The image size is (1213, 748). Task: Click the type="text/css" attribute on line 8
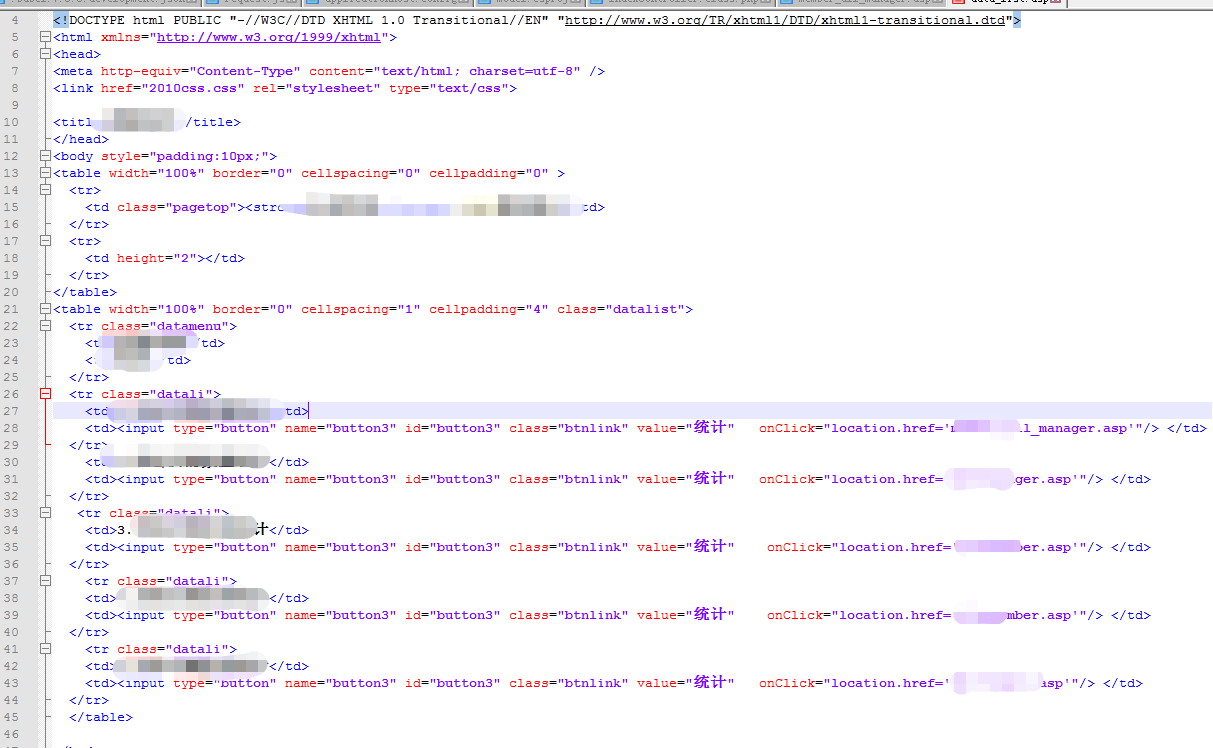point(449,88)
